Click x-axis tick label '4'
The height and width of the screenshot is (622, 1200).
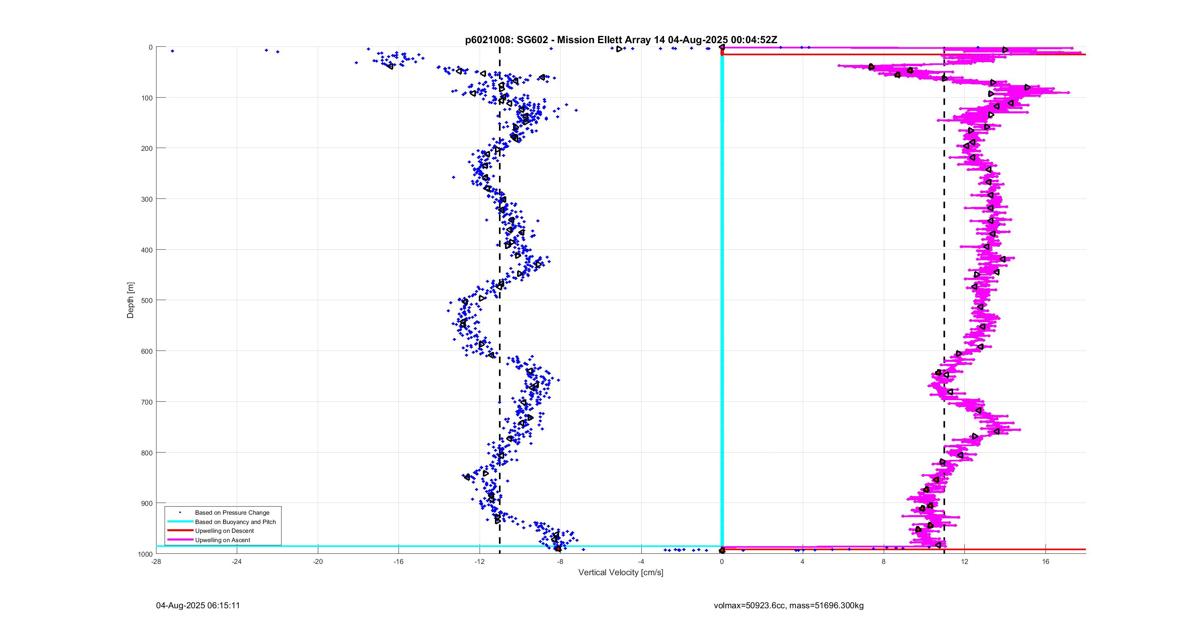point(803,561)
